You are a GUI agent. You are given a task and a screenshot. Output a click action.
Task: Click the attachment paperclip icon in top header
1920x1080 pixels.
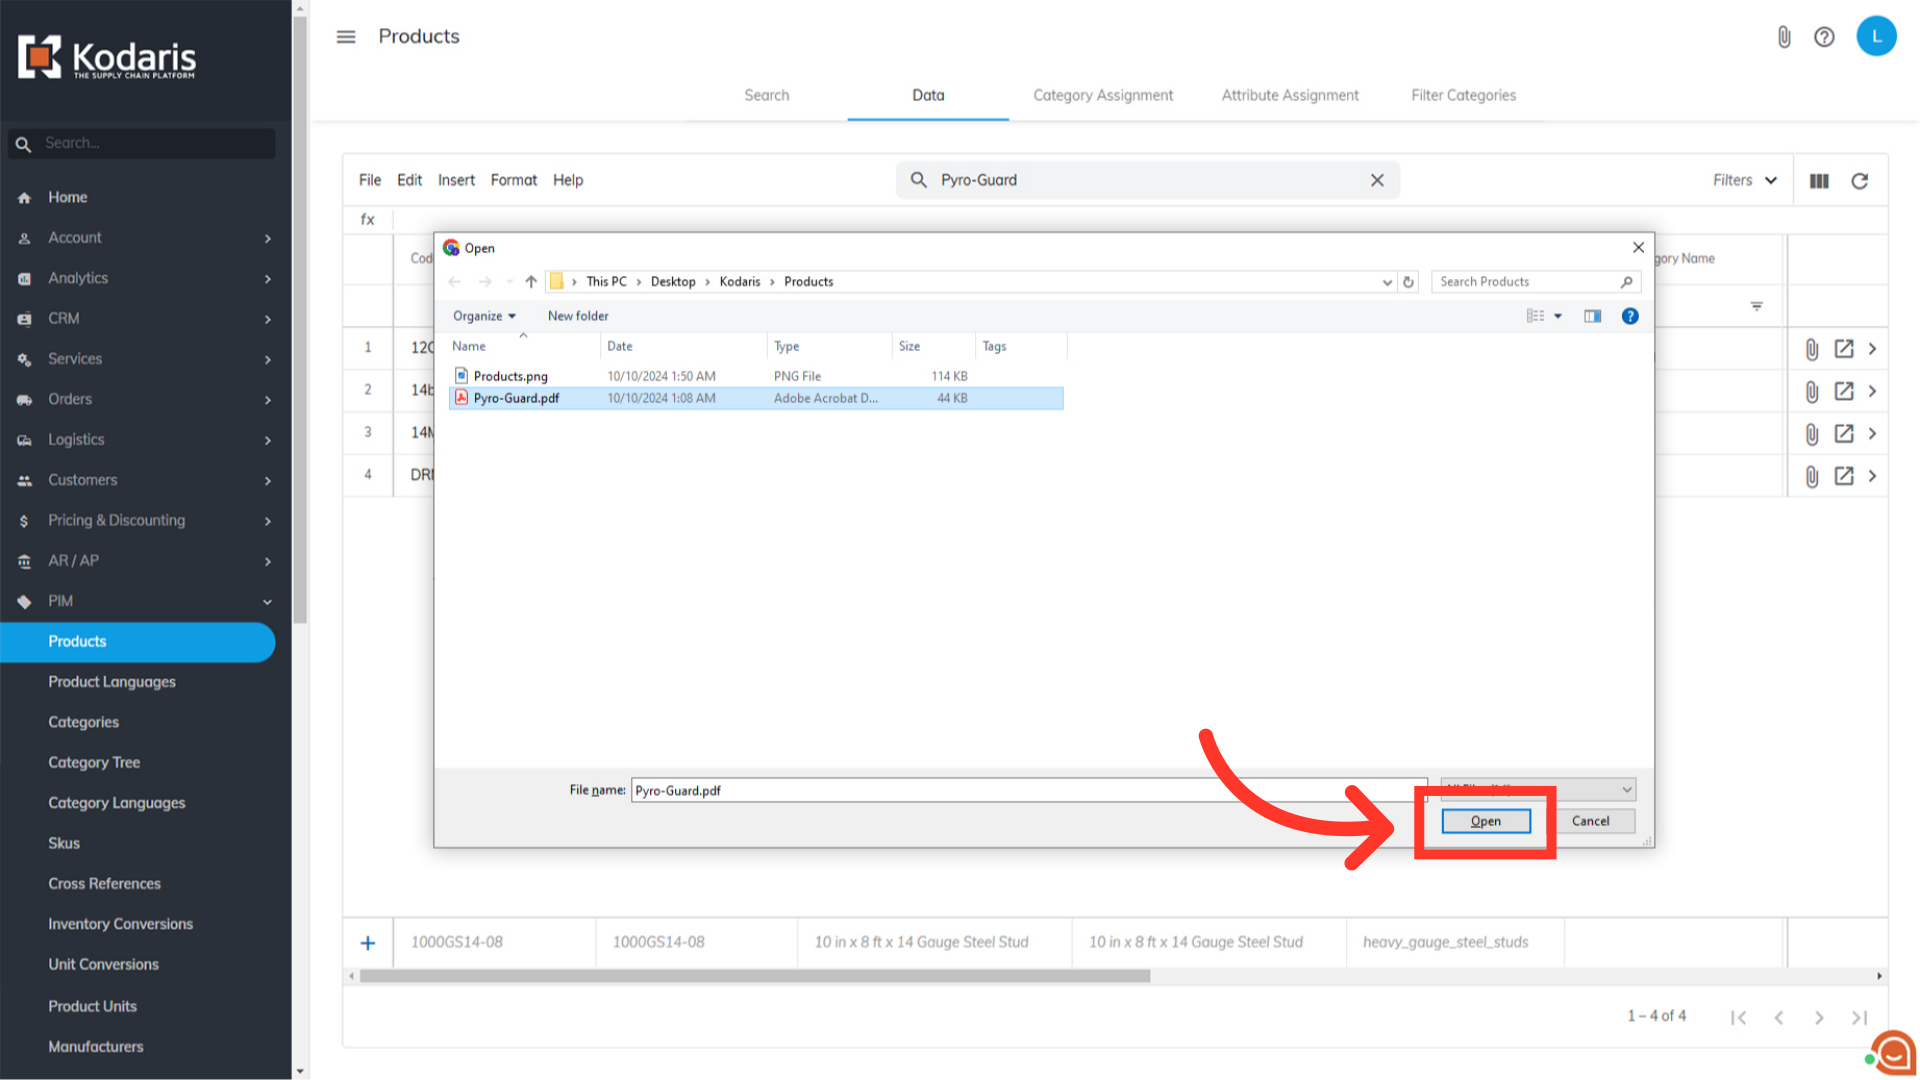point(1784,37)
